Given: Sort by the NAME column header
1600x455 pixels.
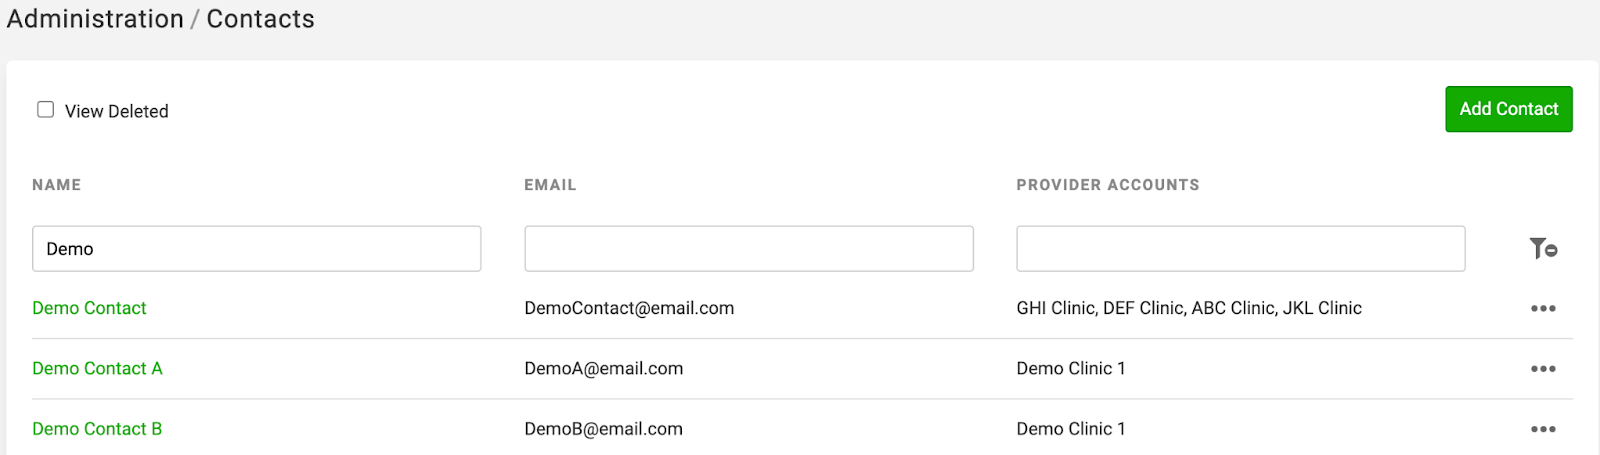Looking at the screenshot, I should [x=57, y=185].
